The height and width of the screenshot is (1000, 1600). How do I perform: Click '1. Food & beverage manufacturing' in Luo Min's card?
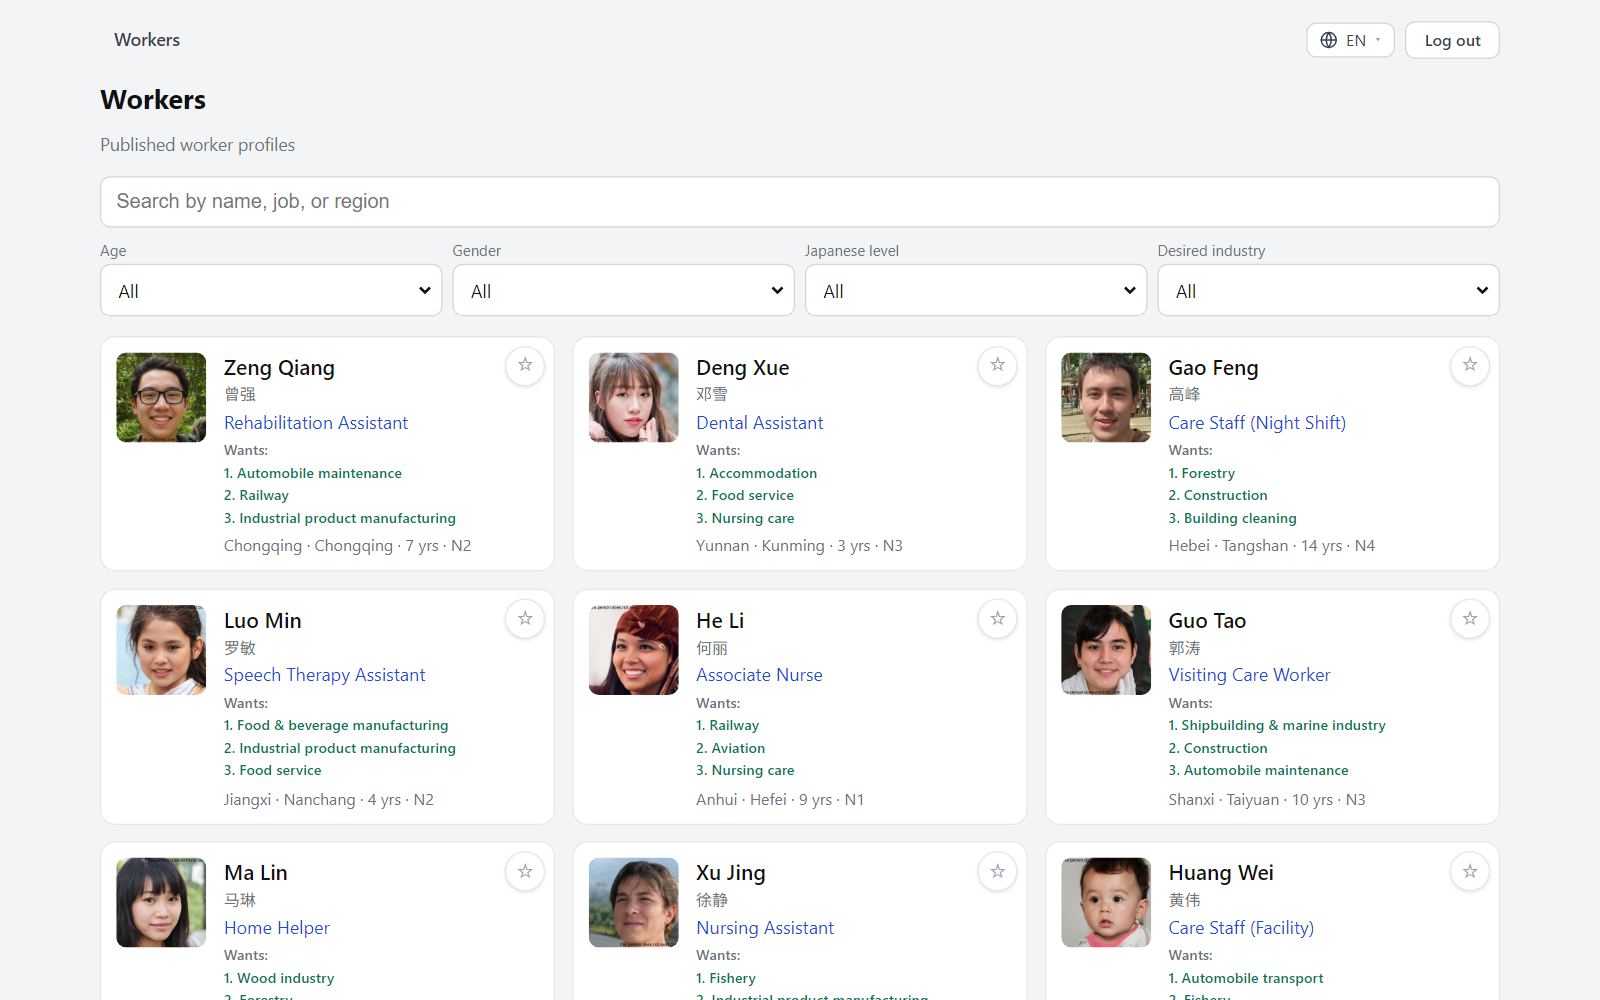pyautogui.click(x=336, y=725)
